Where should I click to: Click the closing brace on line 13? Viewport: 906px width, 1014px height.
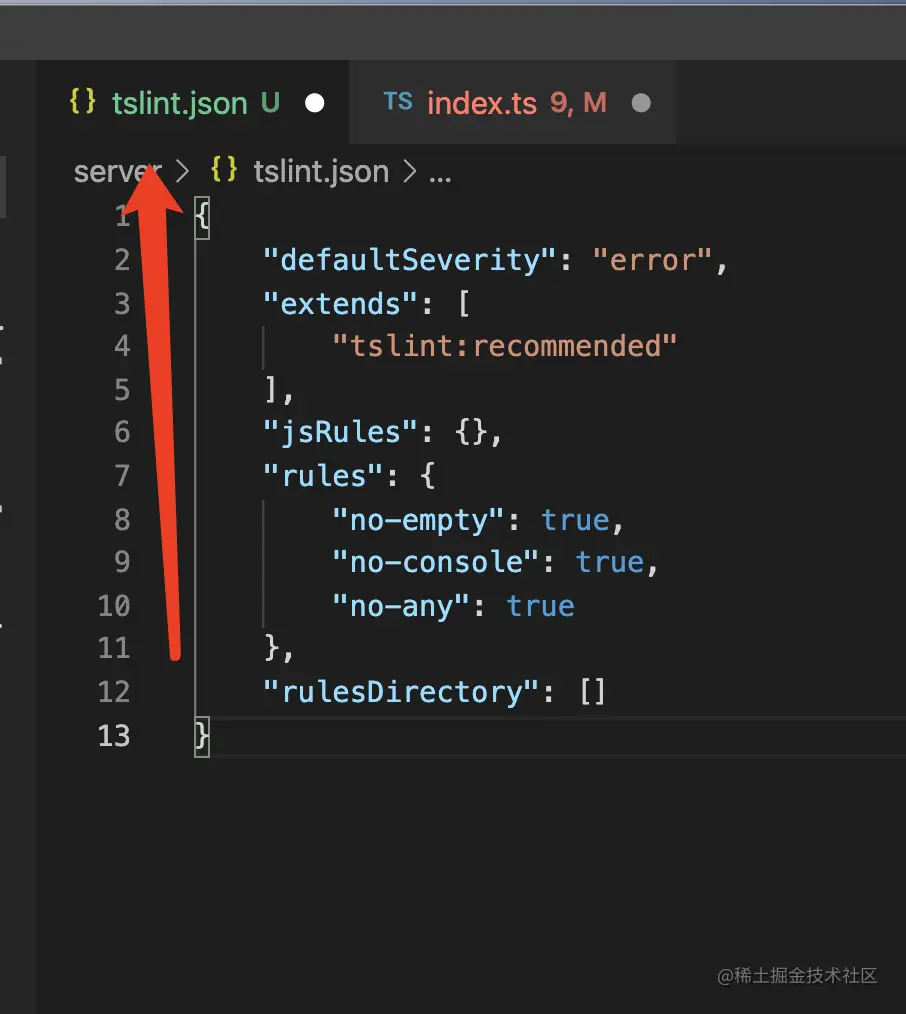pos(202,736)
